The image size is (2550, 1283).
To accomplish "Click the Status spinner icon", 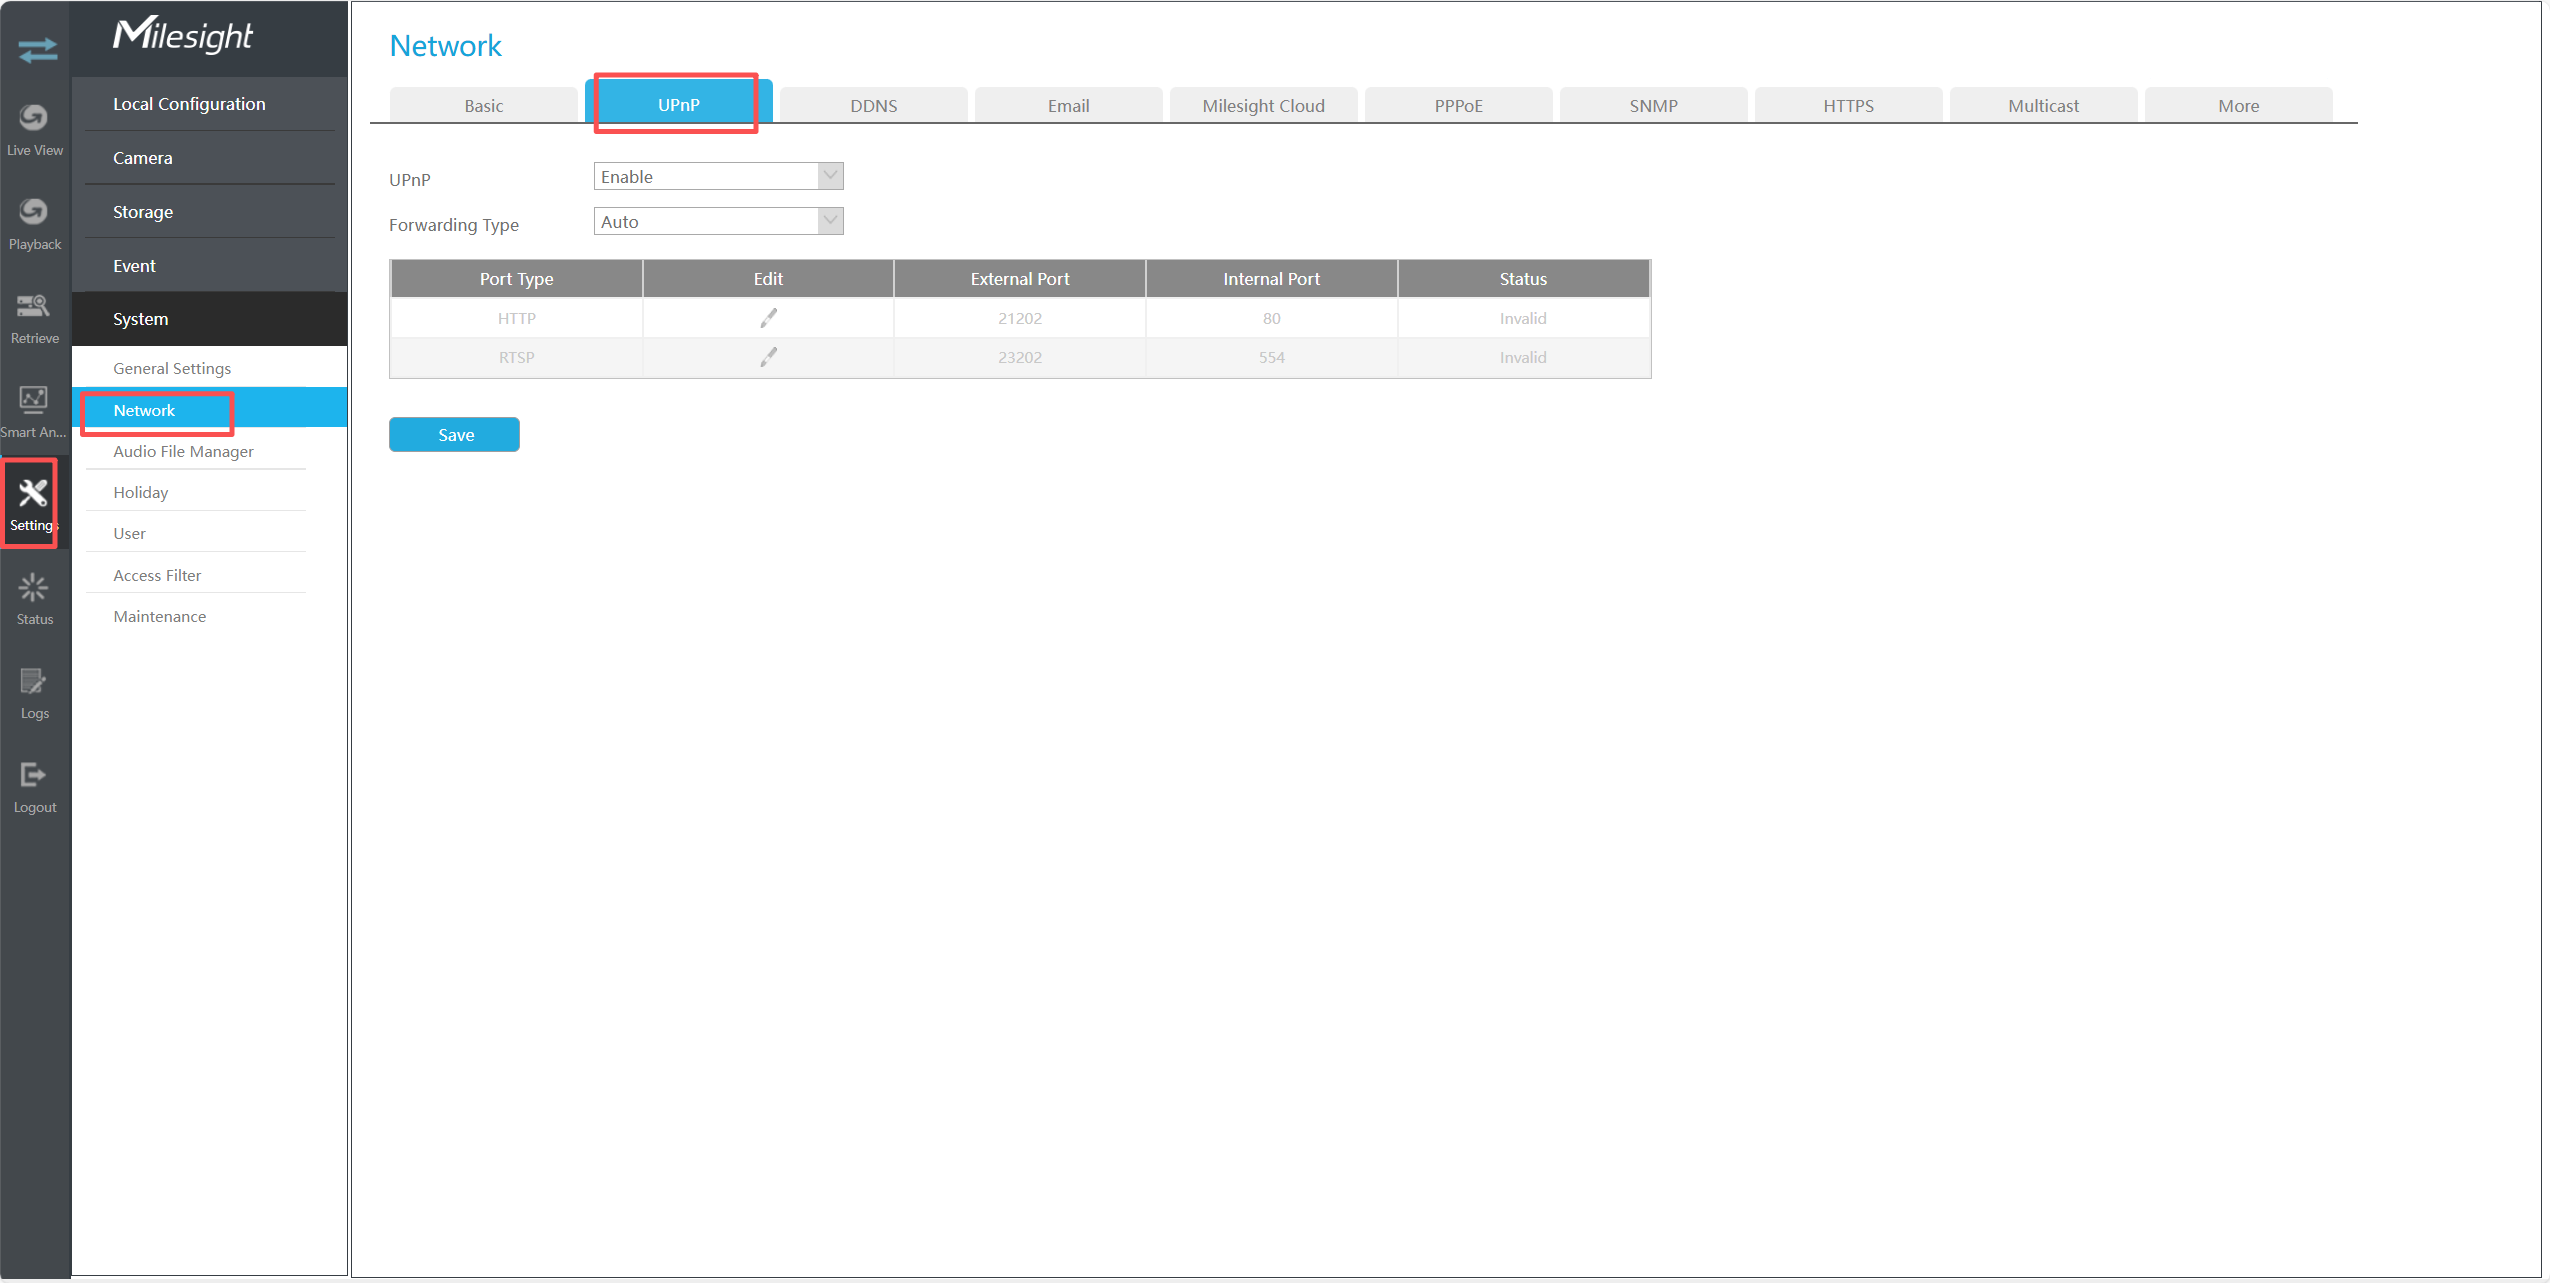I will click(34, 588).
